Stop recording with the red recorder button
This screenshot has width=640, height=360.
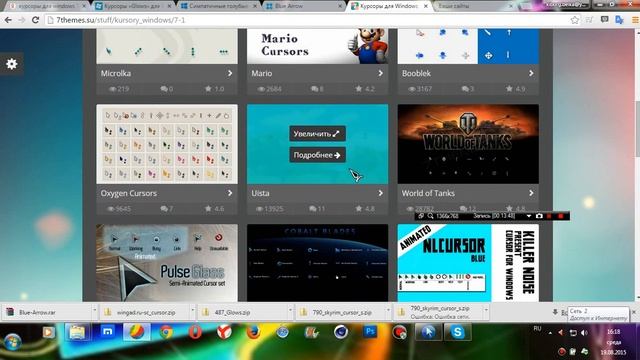point(561,216)
